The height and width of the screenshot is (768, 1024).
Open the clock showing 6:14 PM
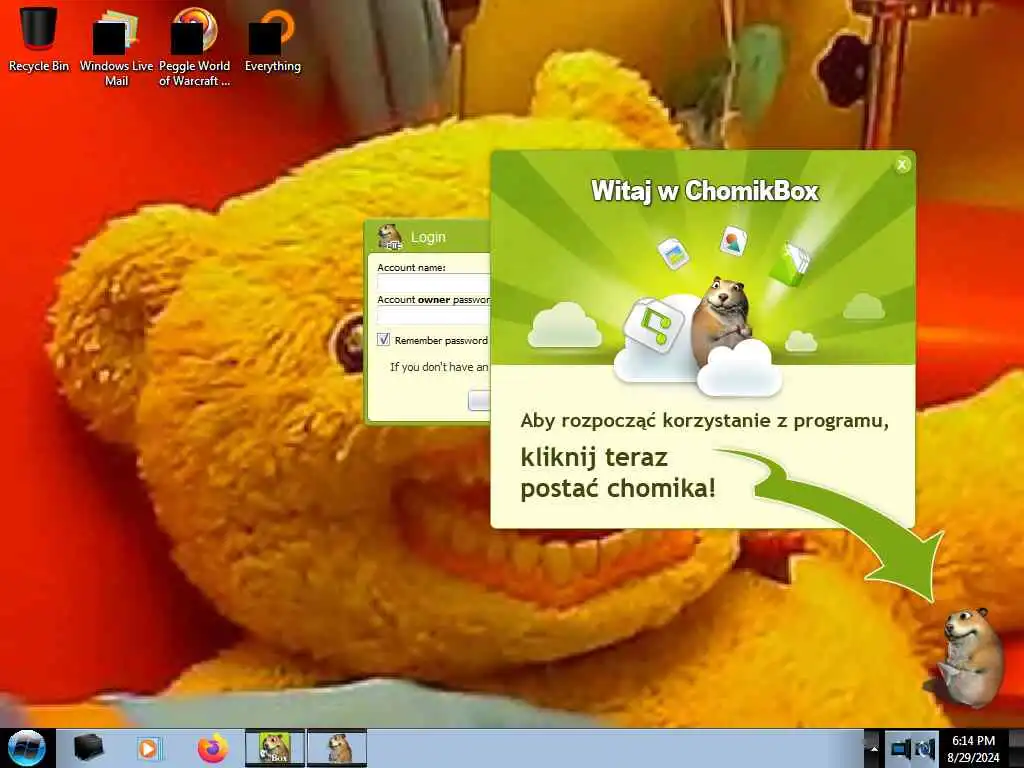click(973, 749)
